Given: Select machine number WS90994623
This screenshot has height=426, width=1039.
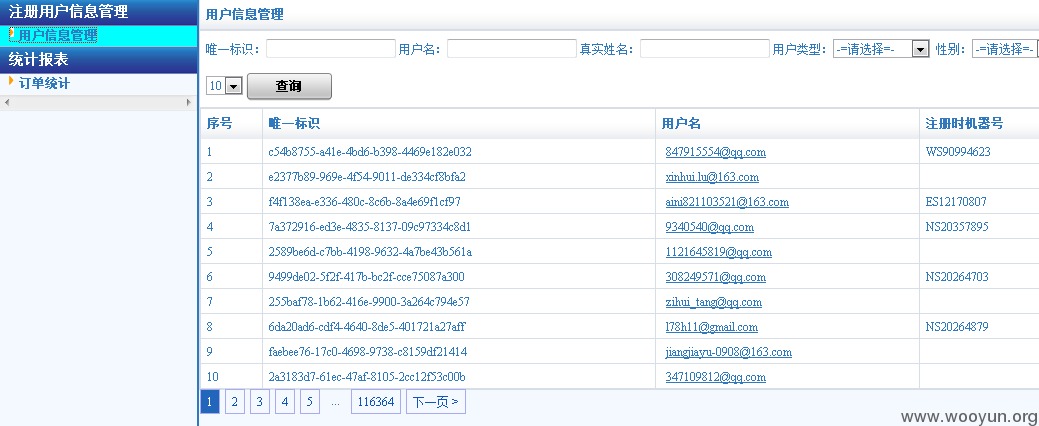Looking at the screenshot, I should pyautogui.click(x=958, y=152).
